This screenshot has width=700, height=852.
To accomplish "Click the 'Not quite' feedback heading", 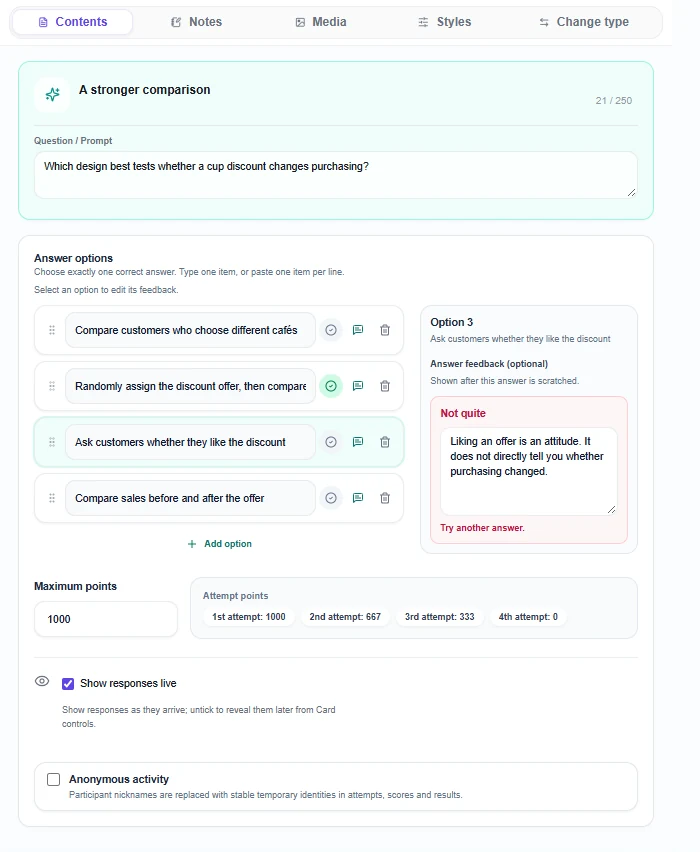I will click(463, 413).
